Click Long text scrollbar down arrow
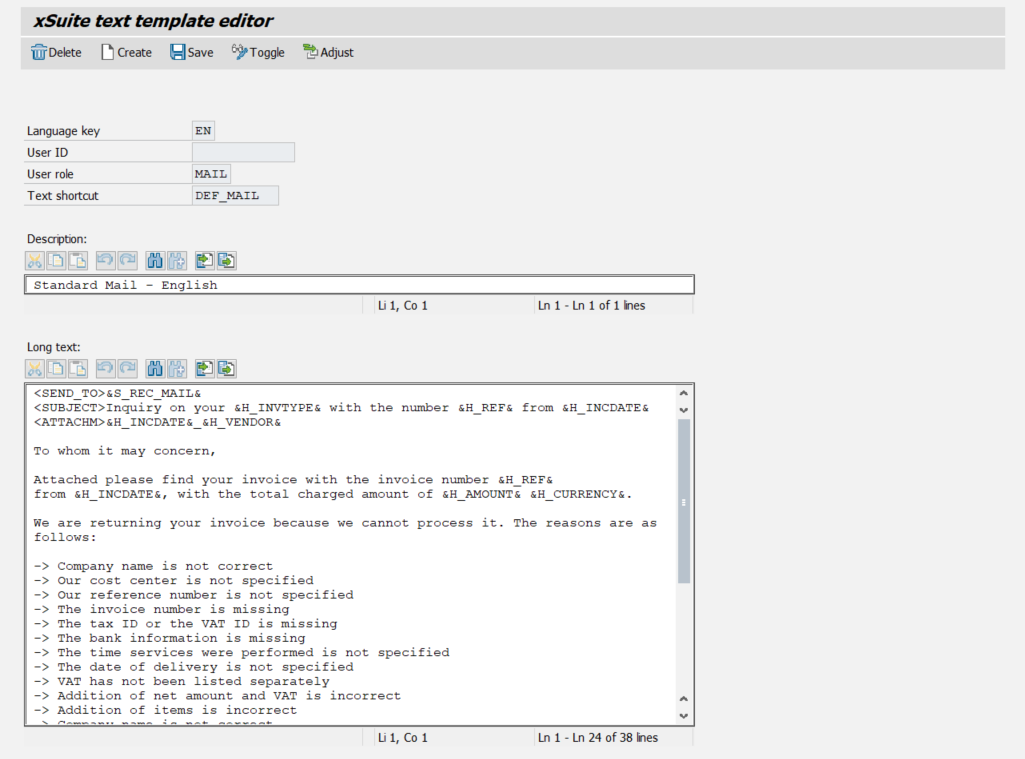This screenshot has width=1025, height=759. 684,715
